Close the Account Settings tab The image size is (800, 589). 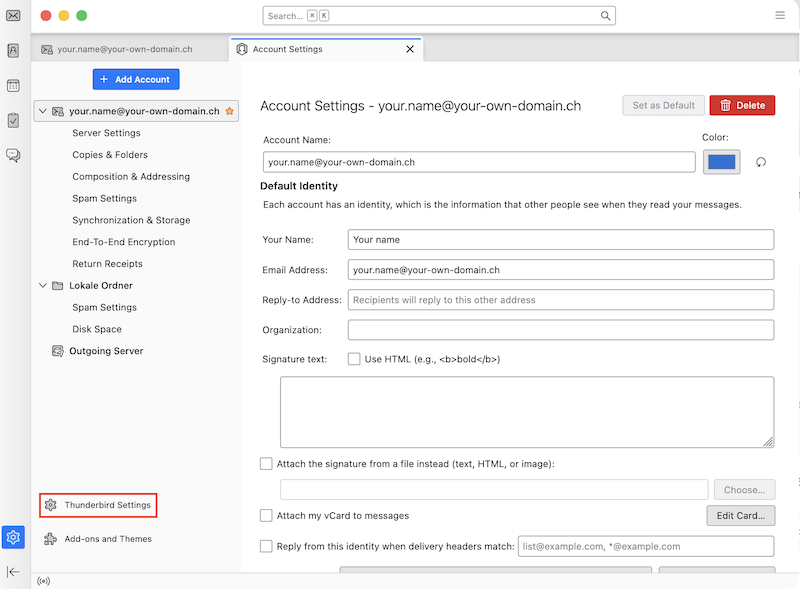[x=410, y=49]
